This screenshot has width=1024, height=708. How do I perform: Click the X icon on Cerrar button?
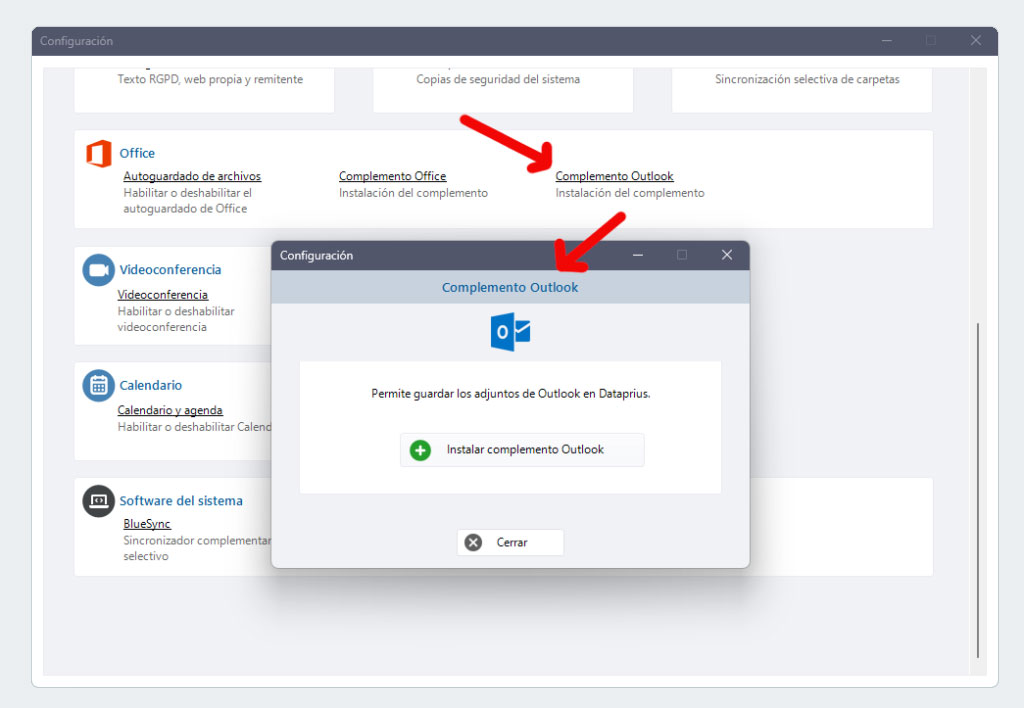(x=473, y=542)
